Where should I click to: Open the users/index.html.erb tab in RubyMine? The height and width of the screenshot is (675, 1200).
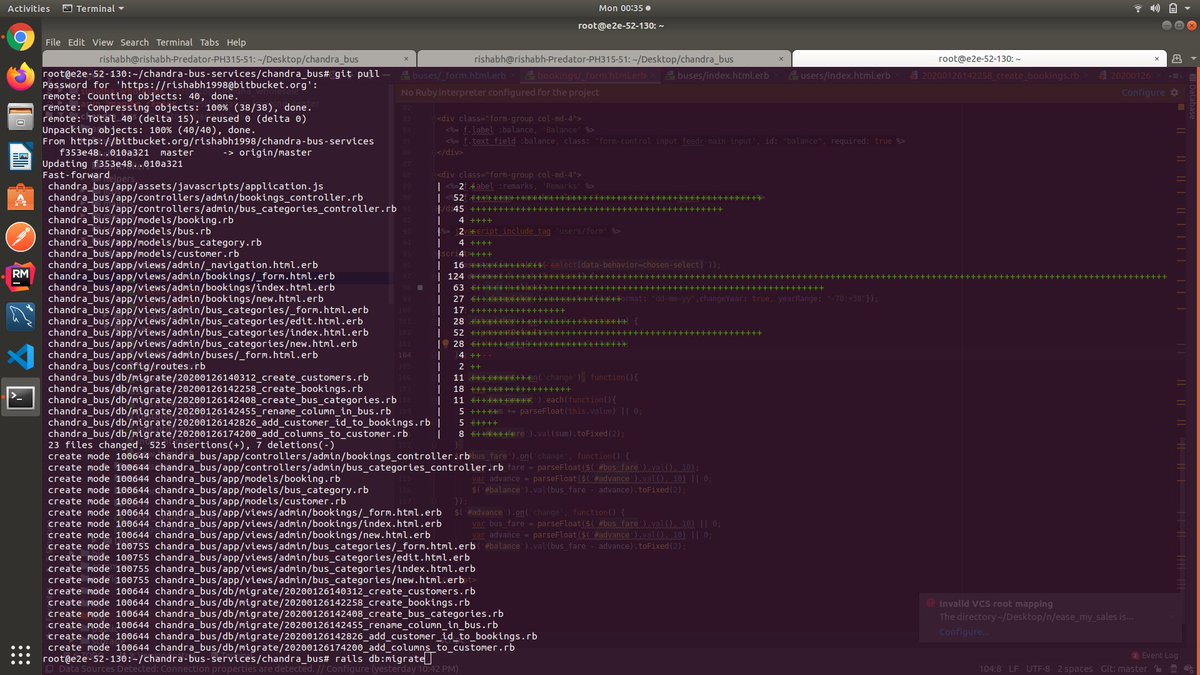841,75
